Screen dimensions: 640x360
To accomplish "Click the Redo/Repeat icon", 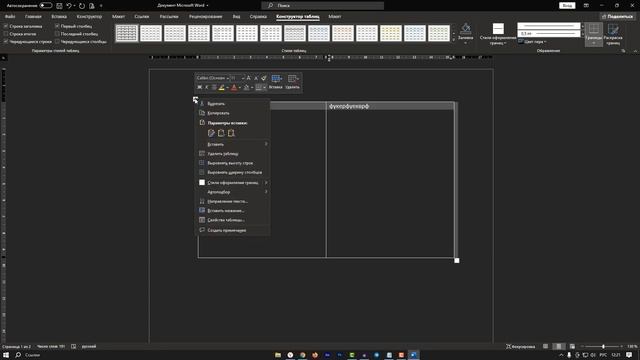I will coord(82,6).
